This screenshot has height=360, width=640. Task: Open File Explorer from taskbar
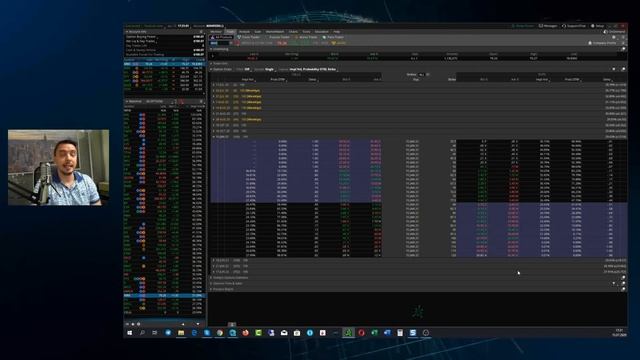click(x=180, y=333)
